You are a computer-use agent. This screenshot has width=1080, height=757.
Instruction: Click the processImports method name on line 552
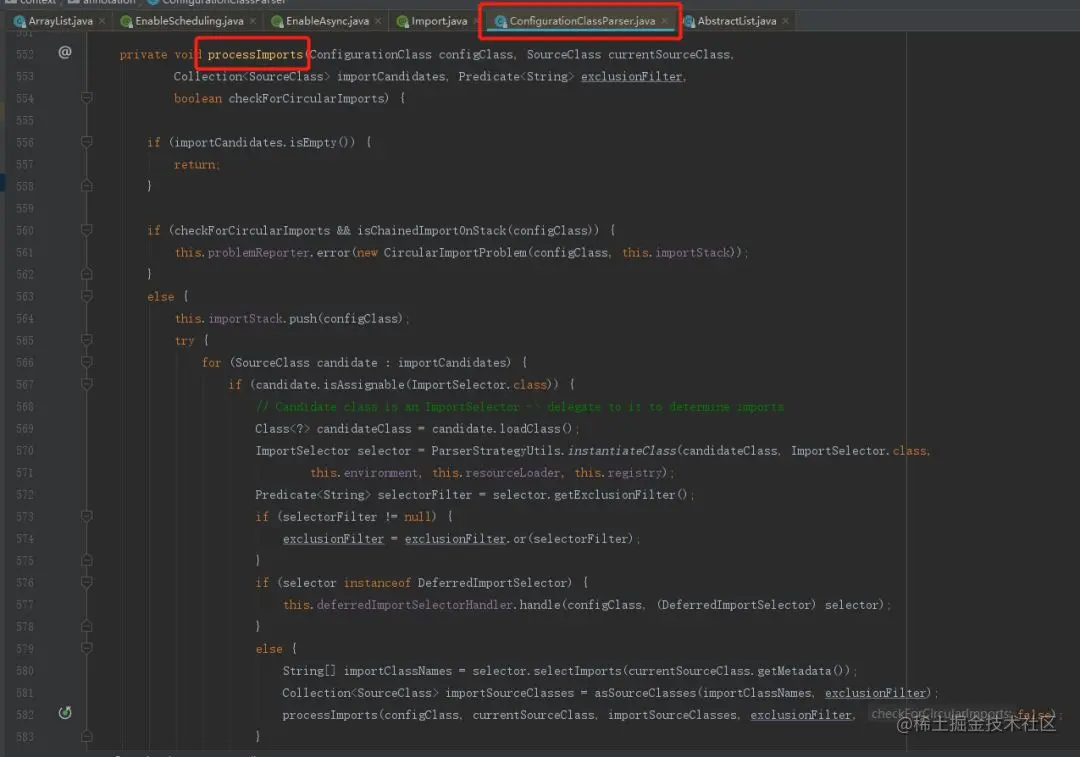[255, 54]
